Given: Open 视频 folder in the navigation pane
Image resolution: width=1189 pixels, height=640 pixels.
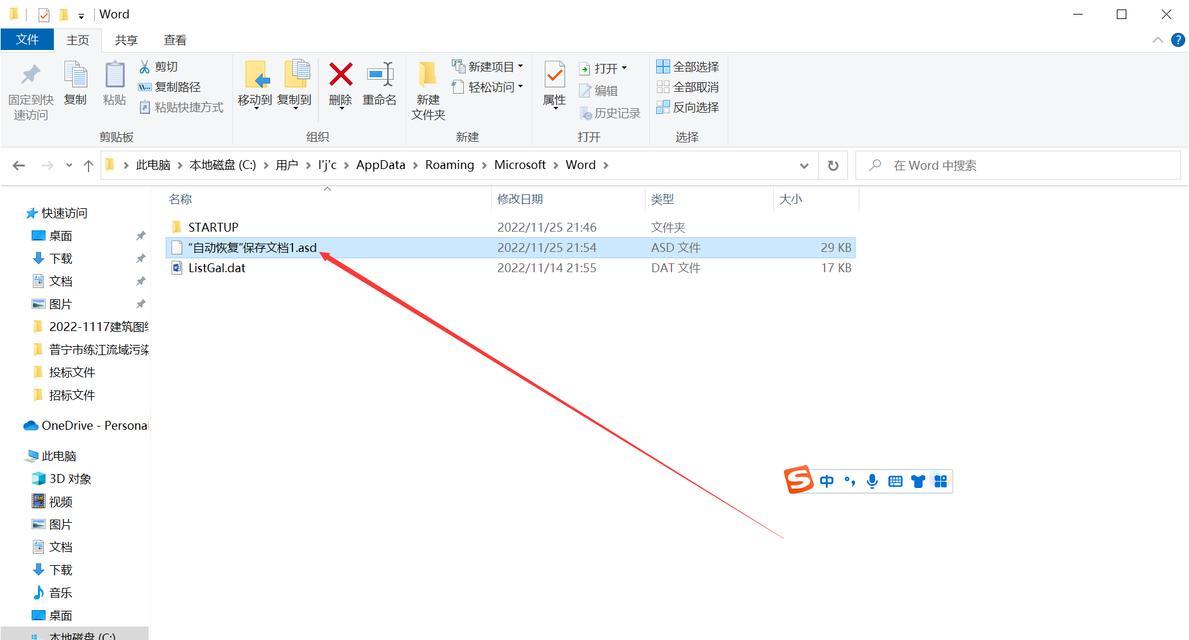Looking at the screenshot, I should [52, 501].
